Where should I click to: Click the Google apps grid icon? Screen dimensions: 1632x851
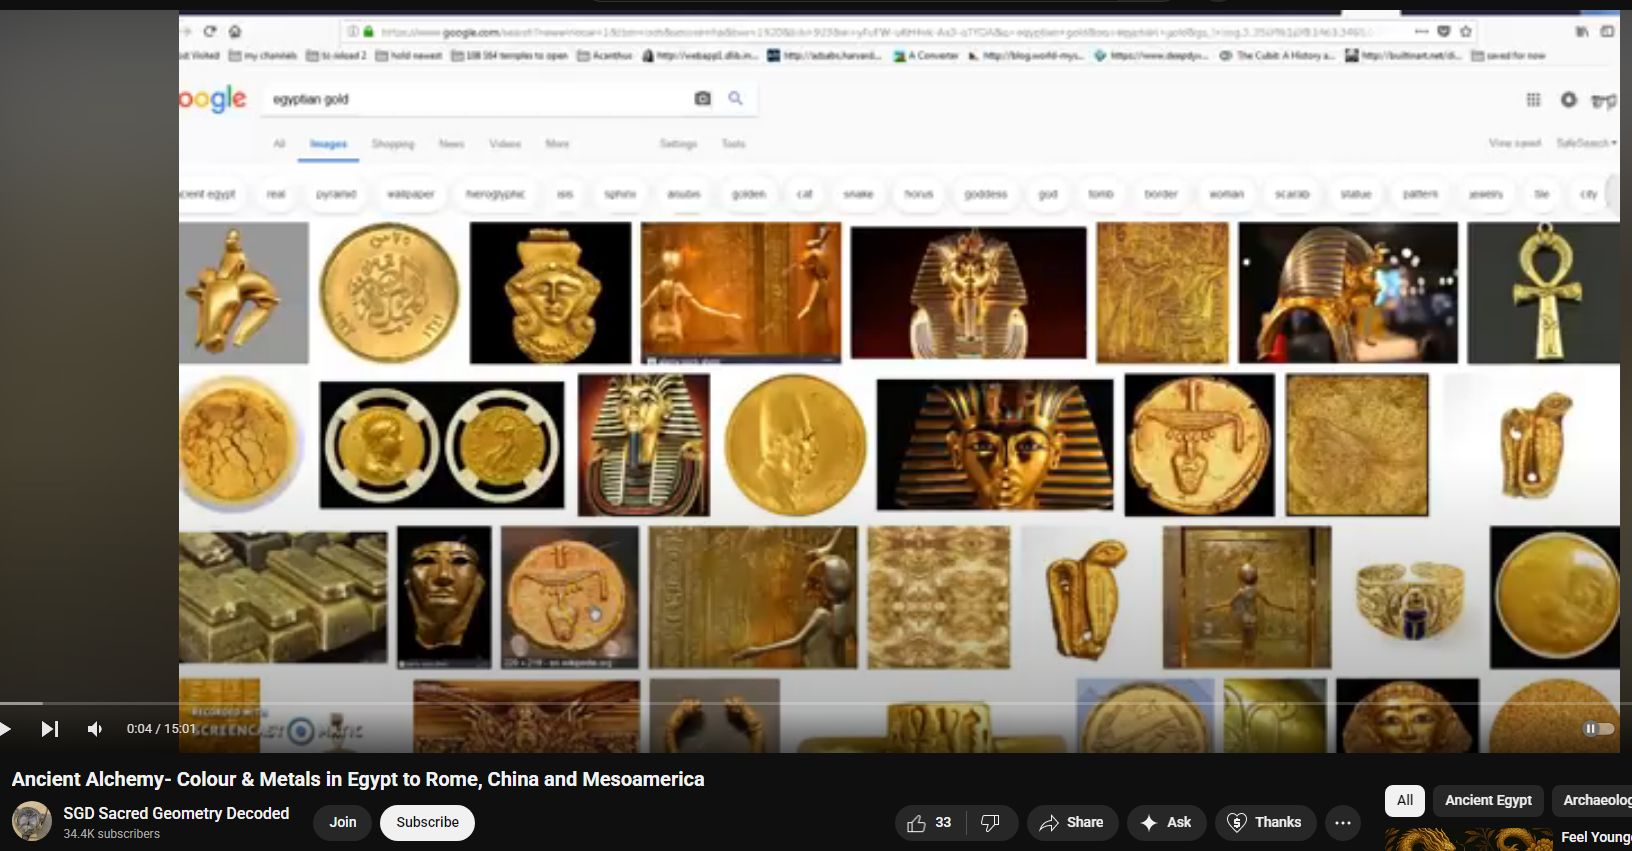click(1533, 99)
